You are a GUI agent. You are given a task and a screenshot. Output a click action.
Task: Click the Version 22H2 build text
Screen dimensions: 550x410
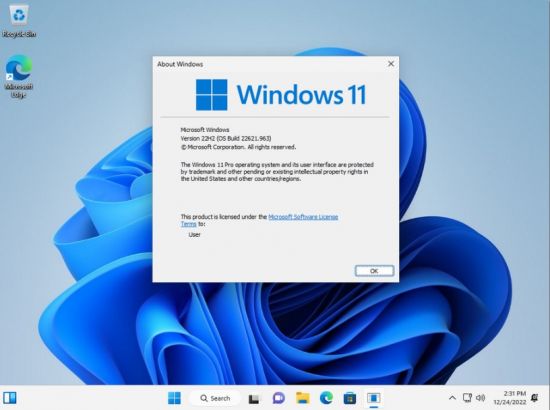226,139
